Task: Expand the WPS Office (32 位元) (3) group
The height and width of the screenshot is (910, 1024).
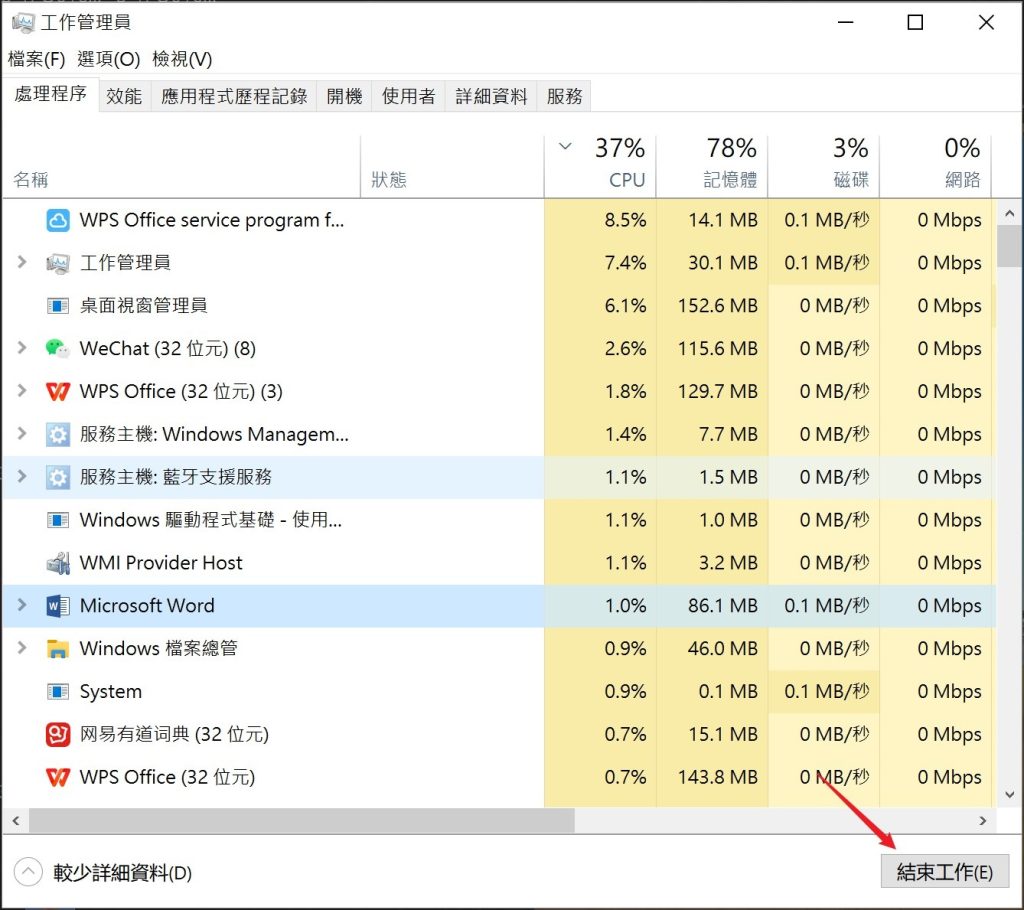Action: pos(22,391)
